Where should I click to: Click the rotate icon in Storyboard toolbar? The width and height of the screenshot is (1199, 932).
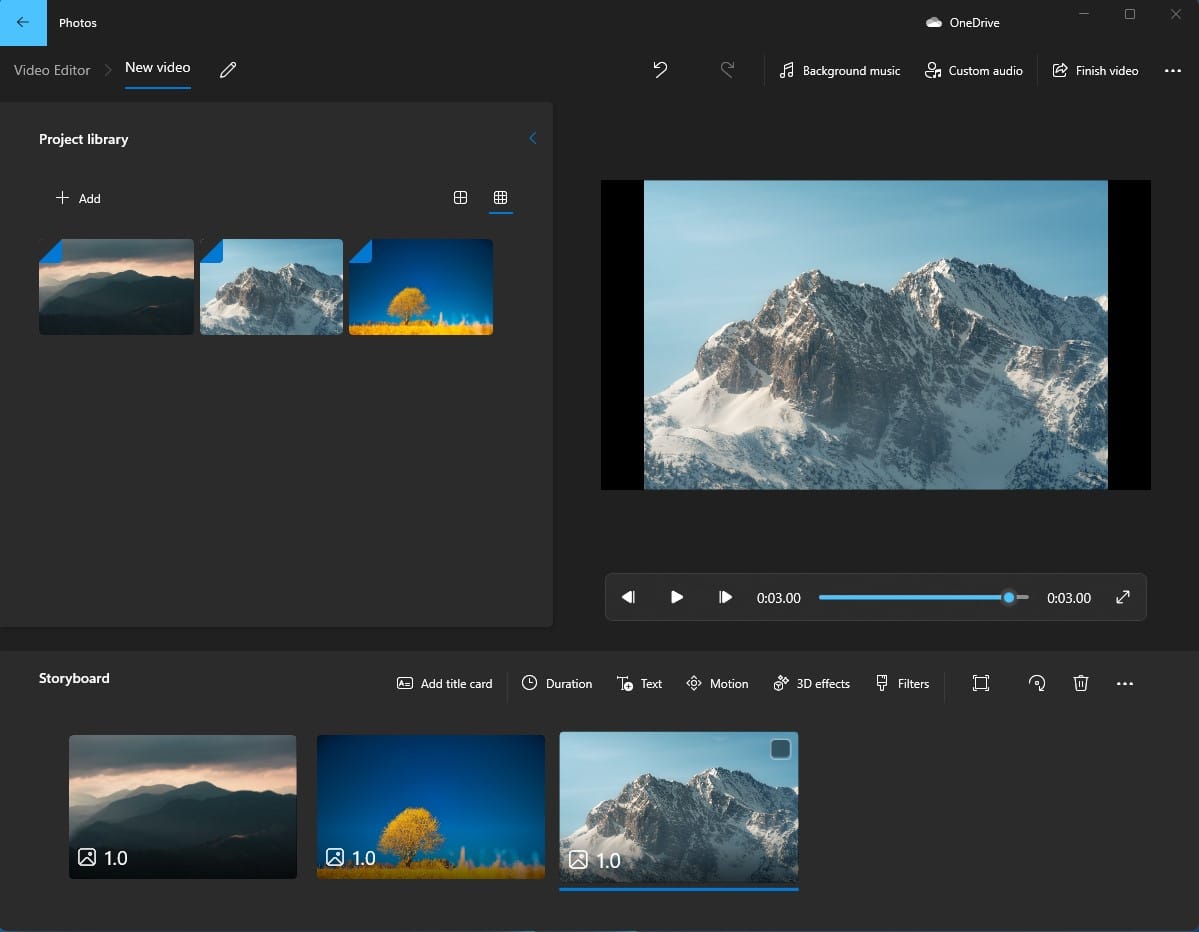(x=1037, y=683)
